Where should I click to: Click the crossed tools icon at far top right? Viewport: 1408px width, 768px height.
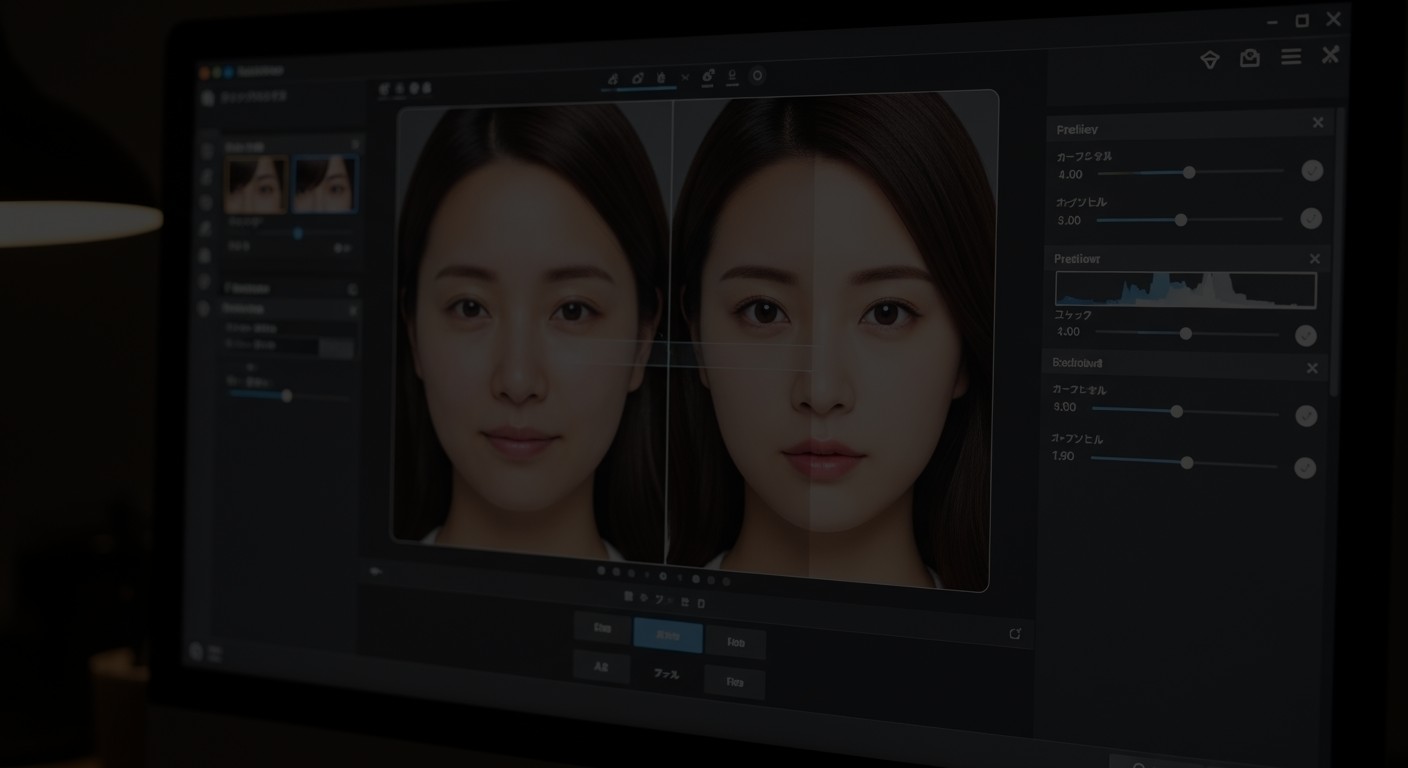(x=1330, y=55)
